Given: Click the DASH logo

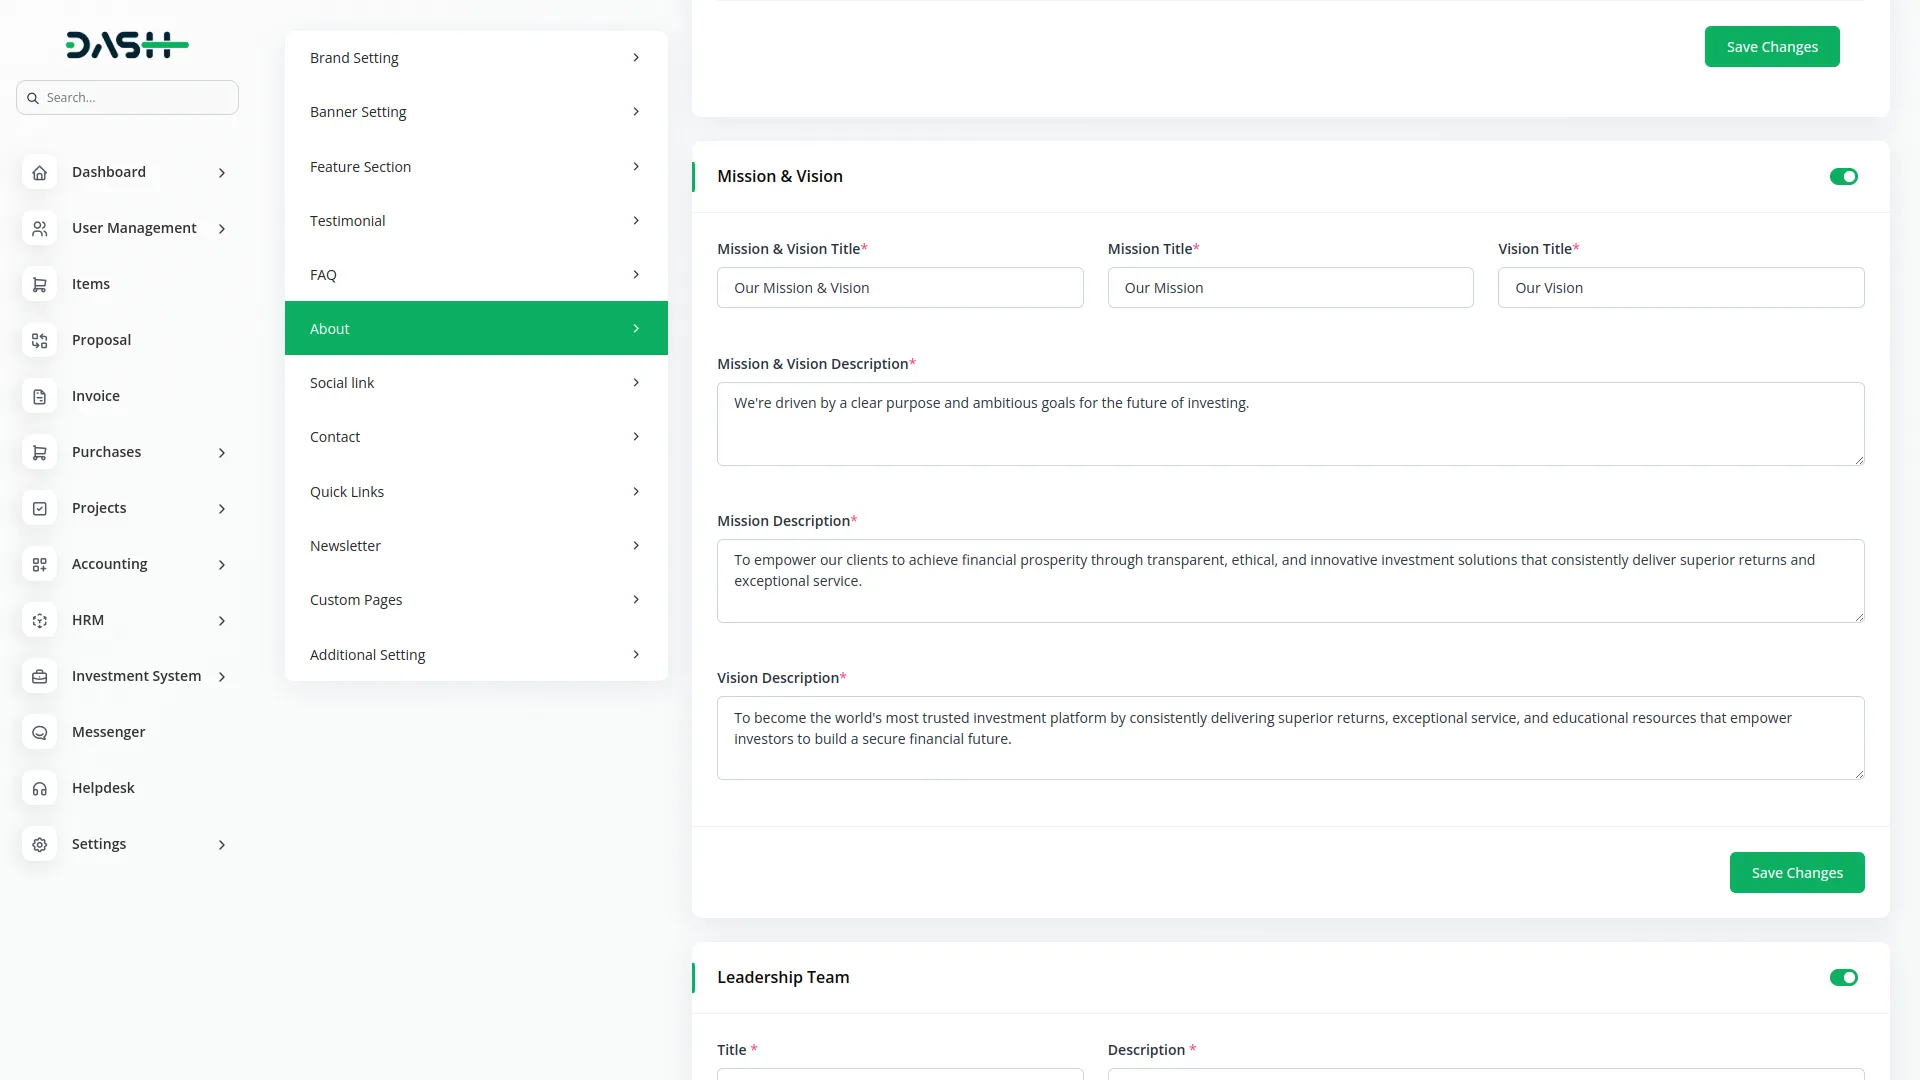Looking at the screenshot, I should coord(127,45).
